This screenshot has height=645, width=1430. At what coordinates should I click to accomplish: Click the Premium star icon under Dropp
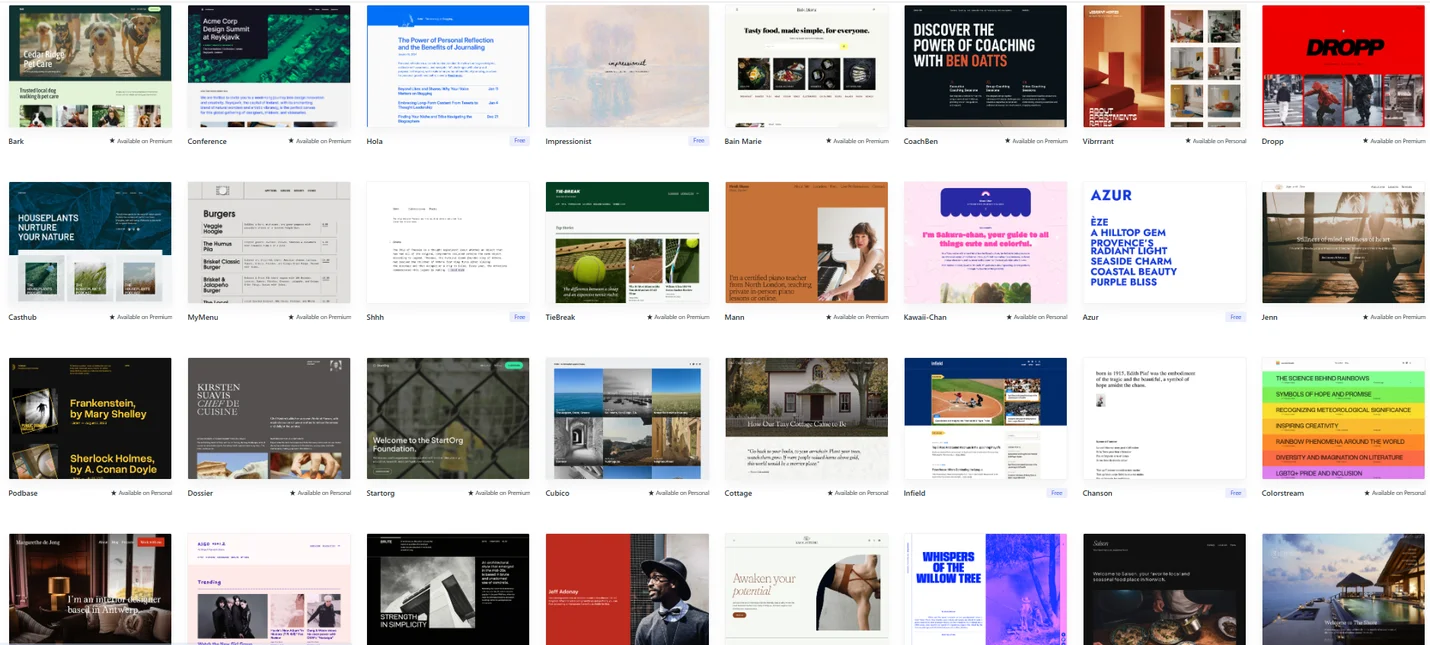click(x=1366, y=141)
